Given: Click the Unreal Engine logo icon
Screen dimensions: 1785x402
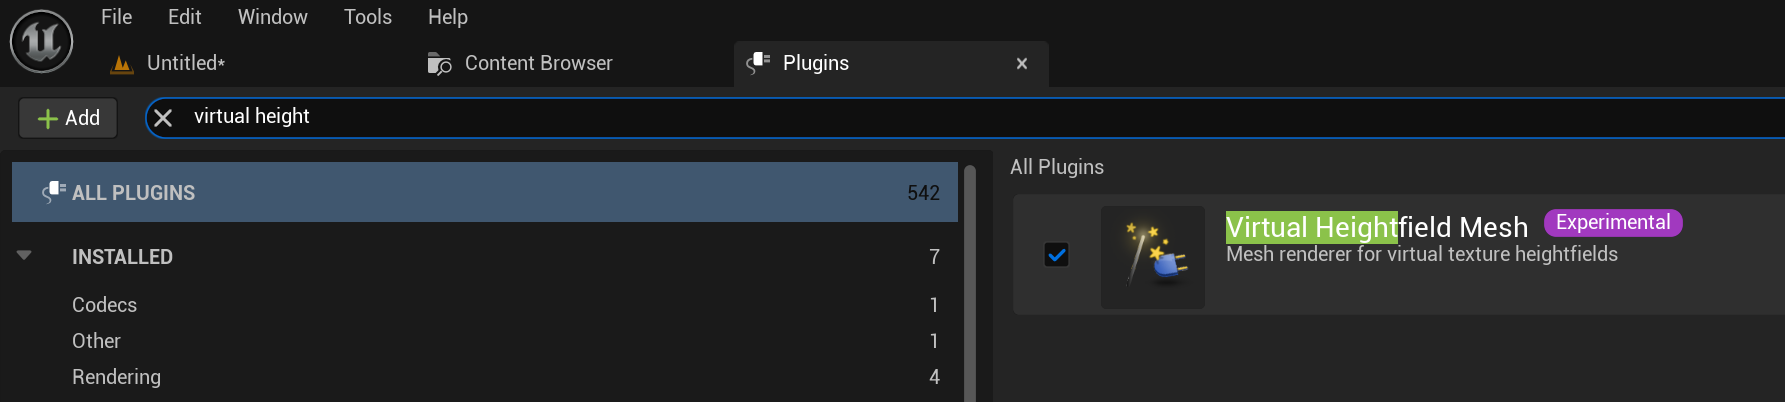Looking at the screenshot, I should click(41, 41).
